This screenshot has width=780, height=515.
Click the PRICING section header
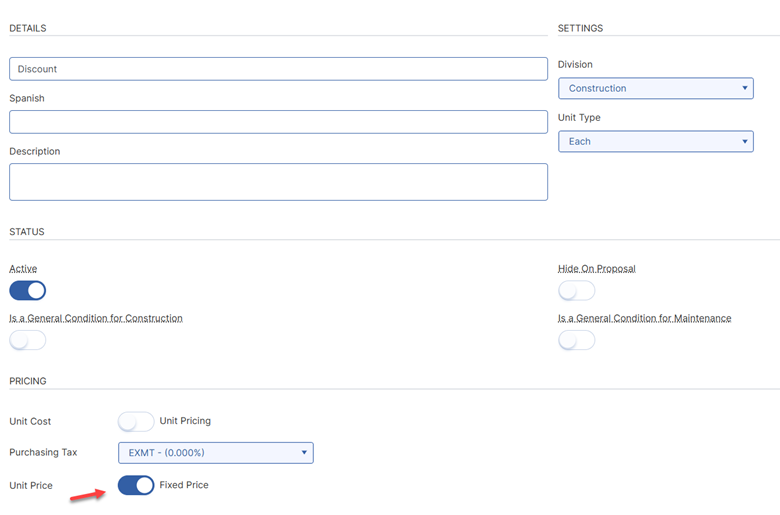[x=28, y=381]
